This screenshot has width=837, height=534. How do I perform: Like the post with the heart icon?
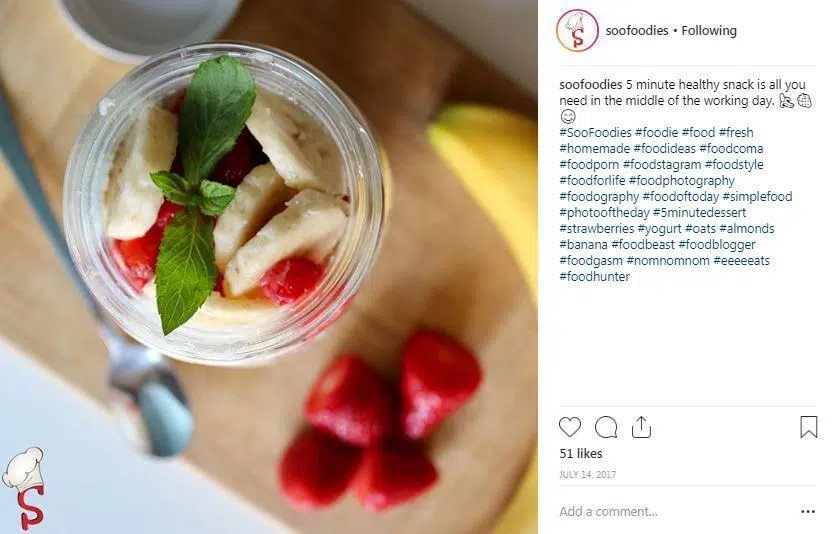point(570,427)
